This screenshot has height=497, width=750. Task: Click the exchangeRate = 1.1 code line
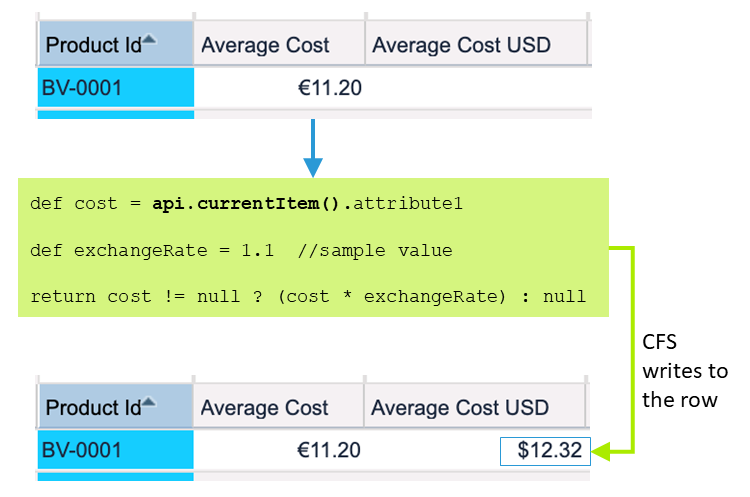pyautogui.click(x=241, y=251)
